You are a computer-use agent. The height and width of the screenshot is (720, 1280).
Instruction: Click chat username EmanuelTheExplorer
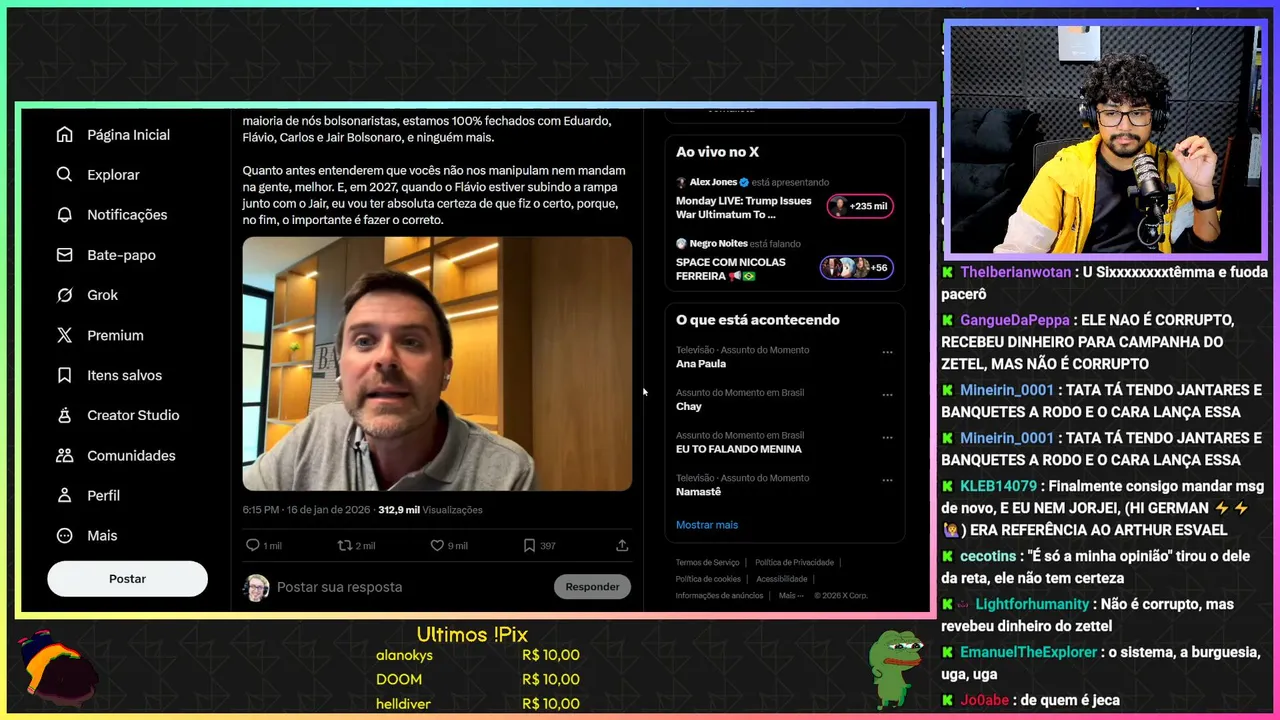pyautogui.click(x=1029, y=652)
